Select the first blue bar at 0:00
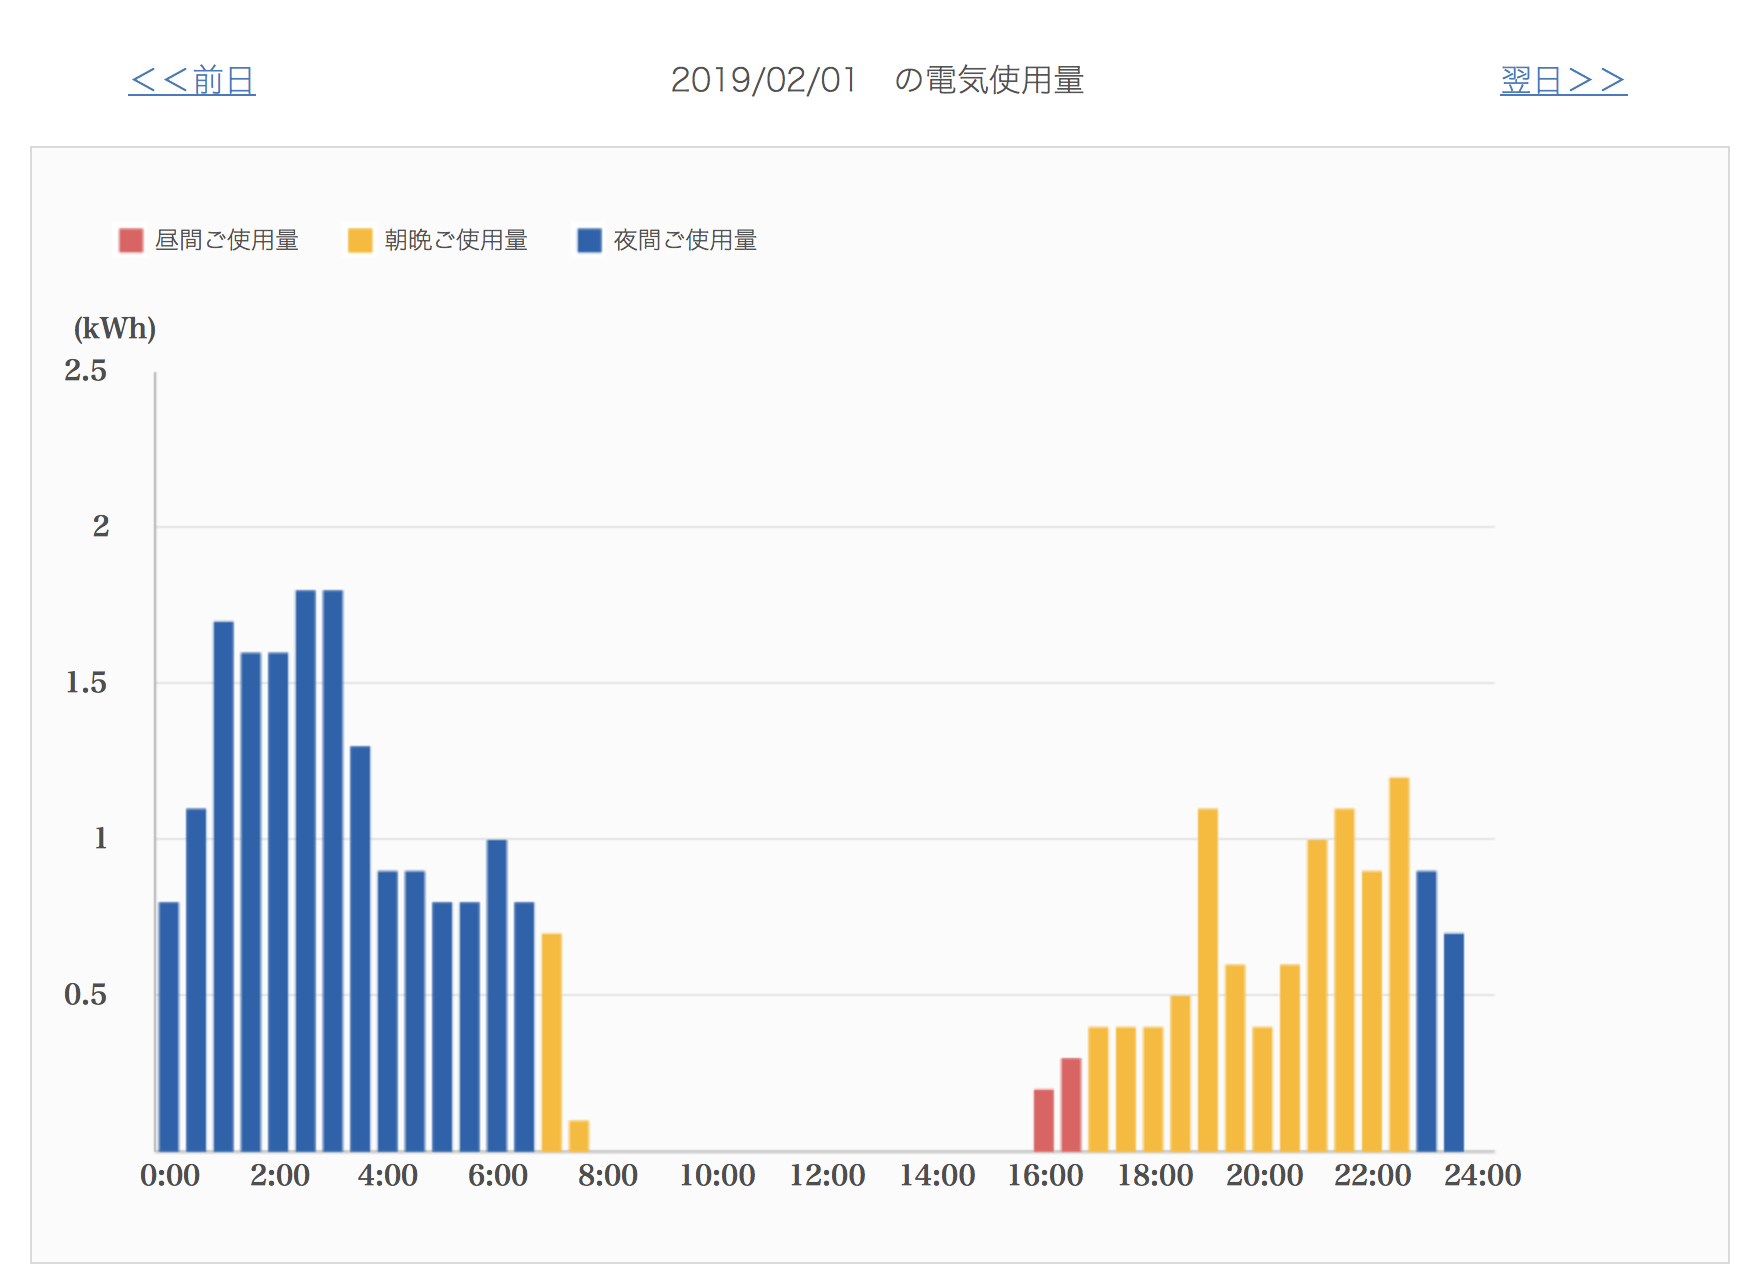Image resolution: width=1750 pixels, height=1276 pixels. (x=169, y=1026)
